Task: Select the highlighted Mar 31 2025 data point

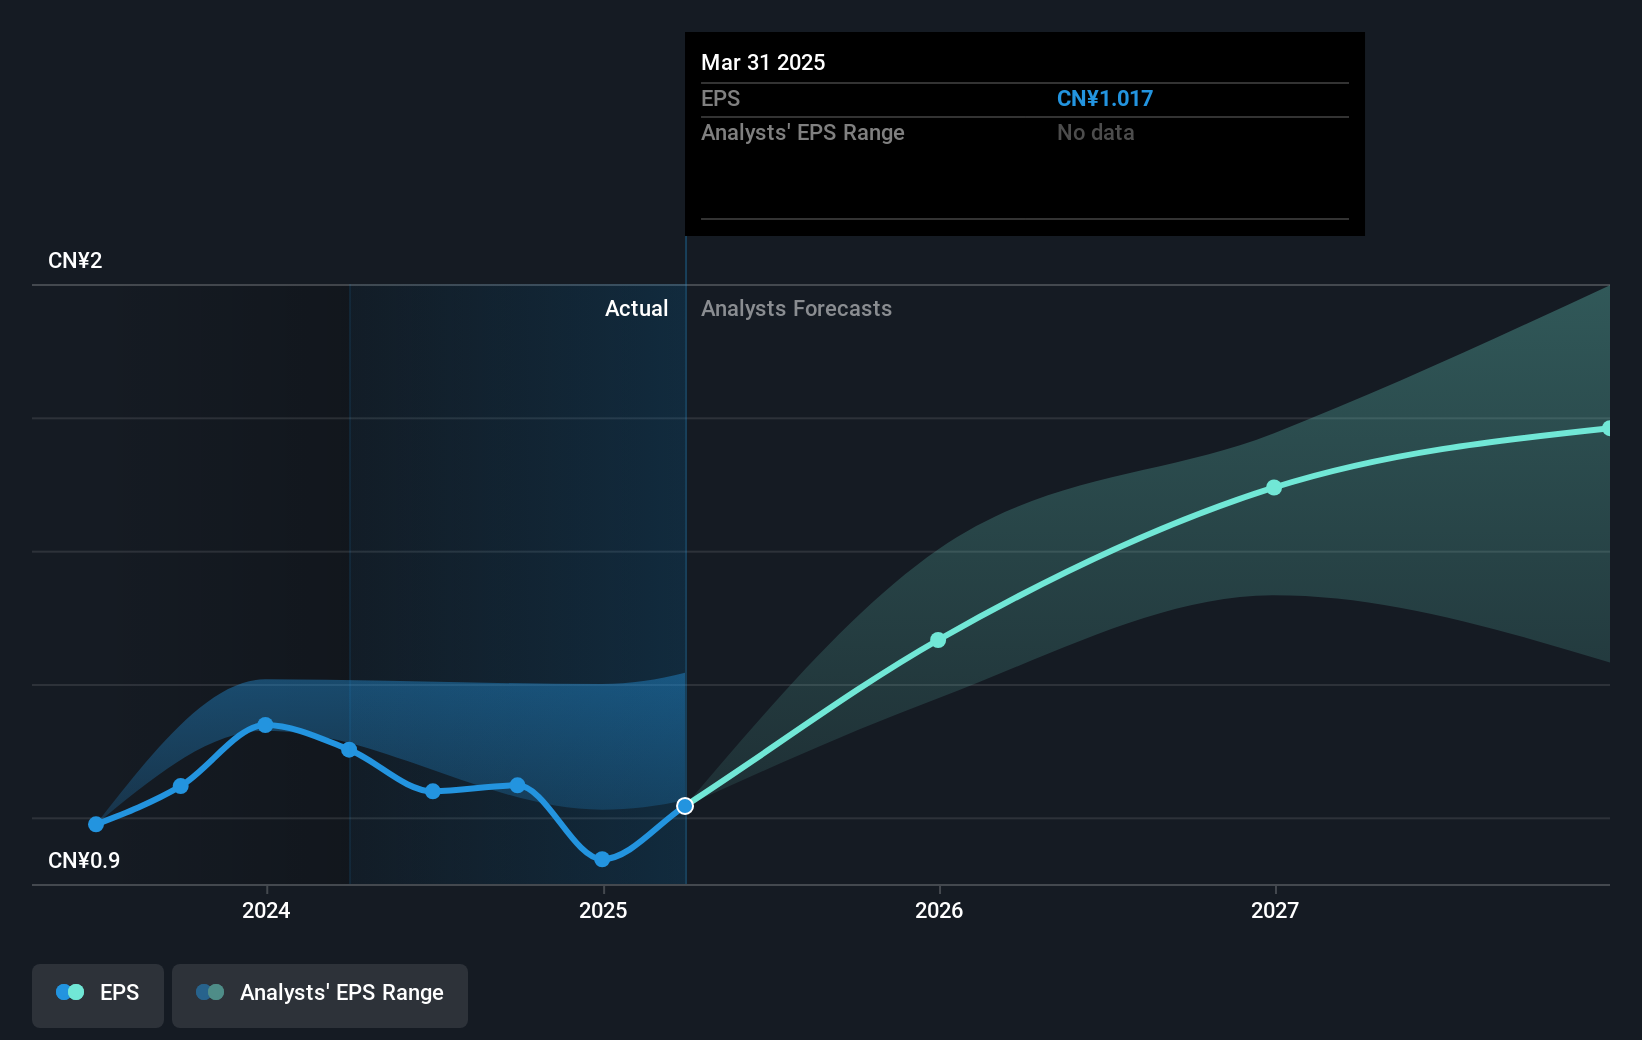Action: (x=685, y=806)
